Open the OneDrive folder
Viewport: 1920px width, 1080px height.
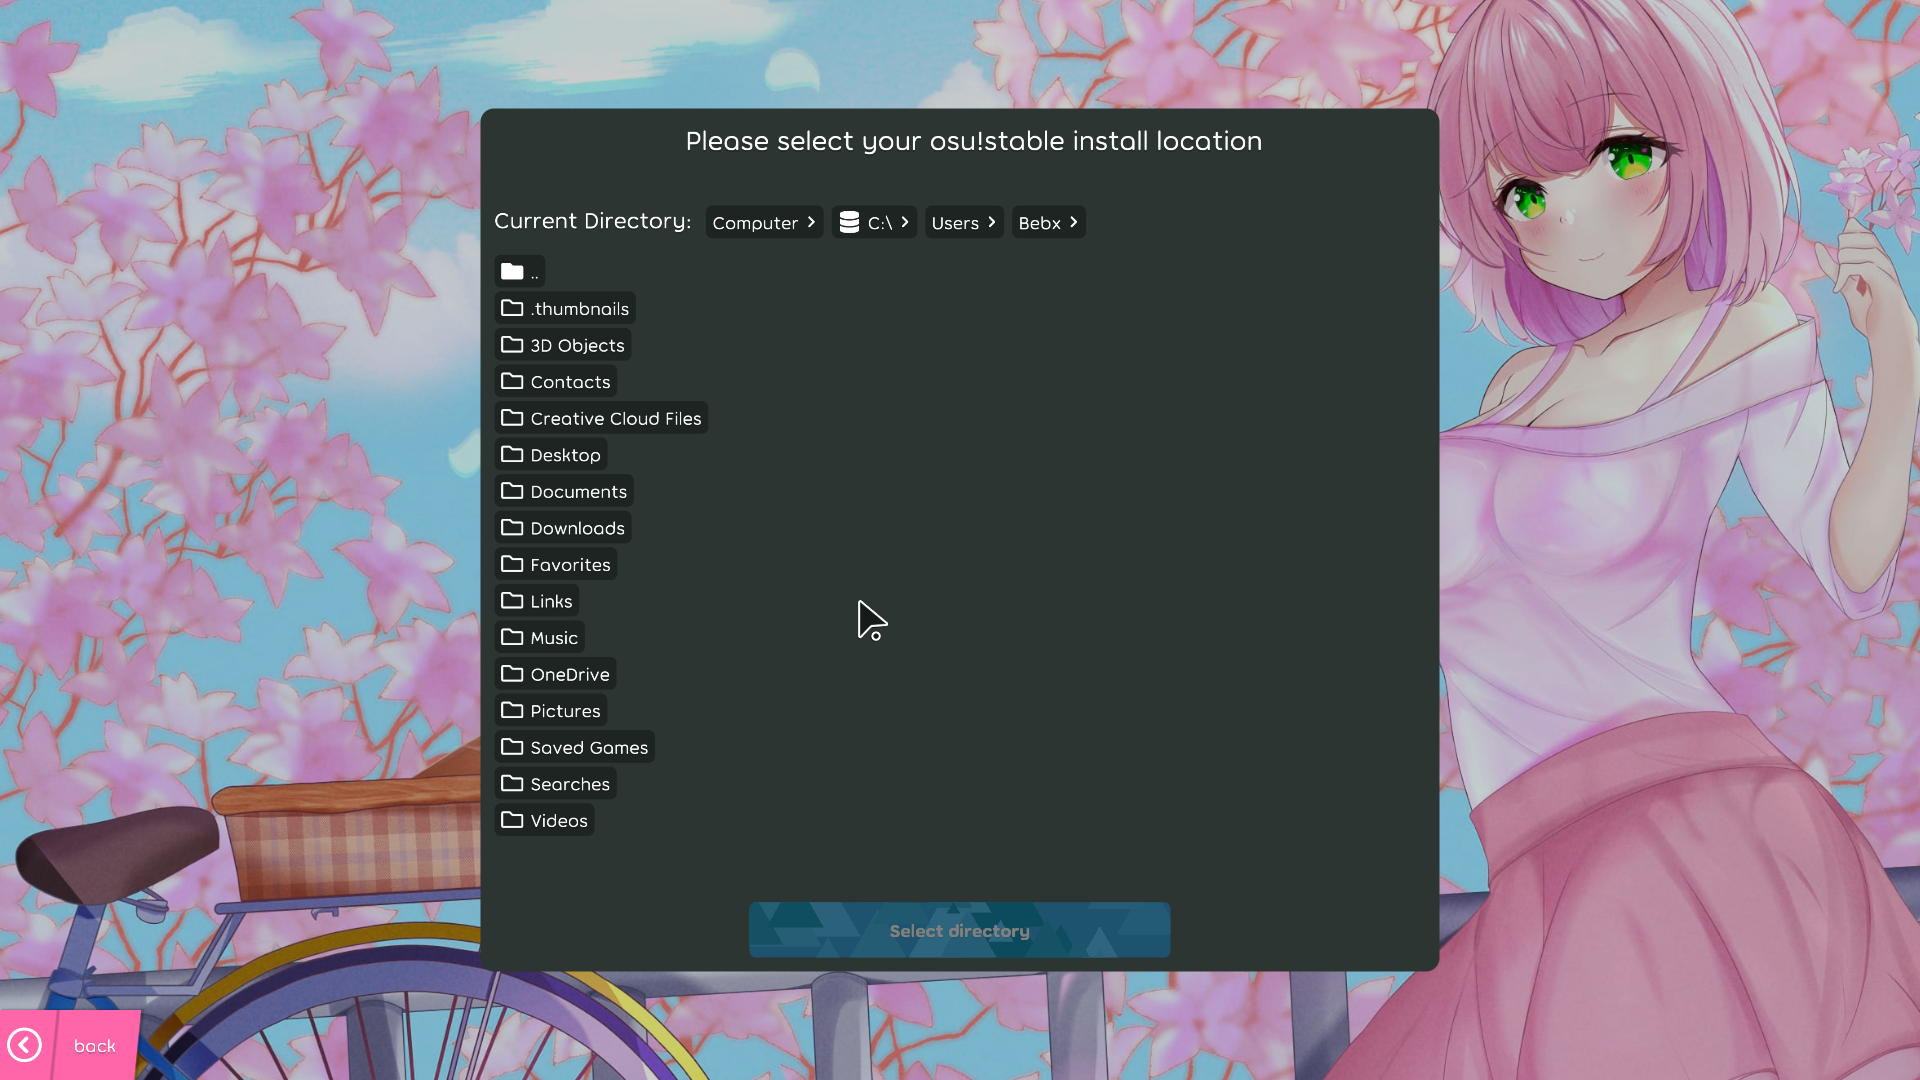[569, 674]
